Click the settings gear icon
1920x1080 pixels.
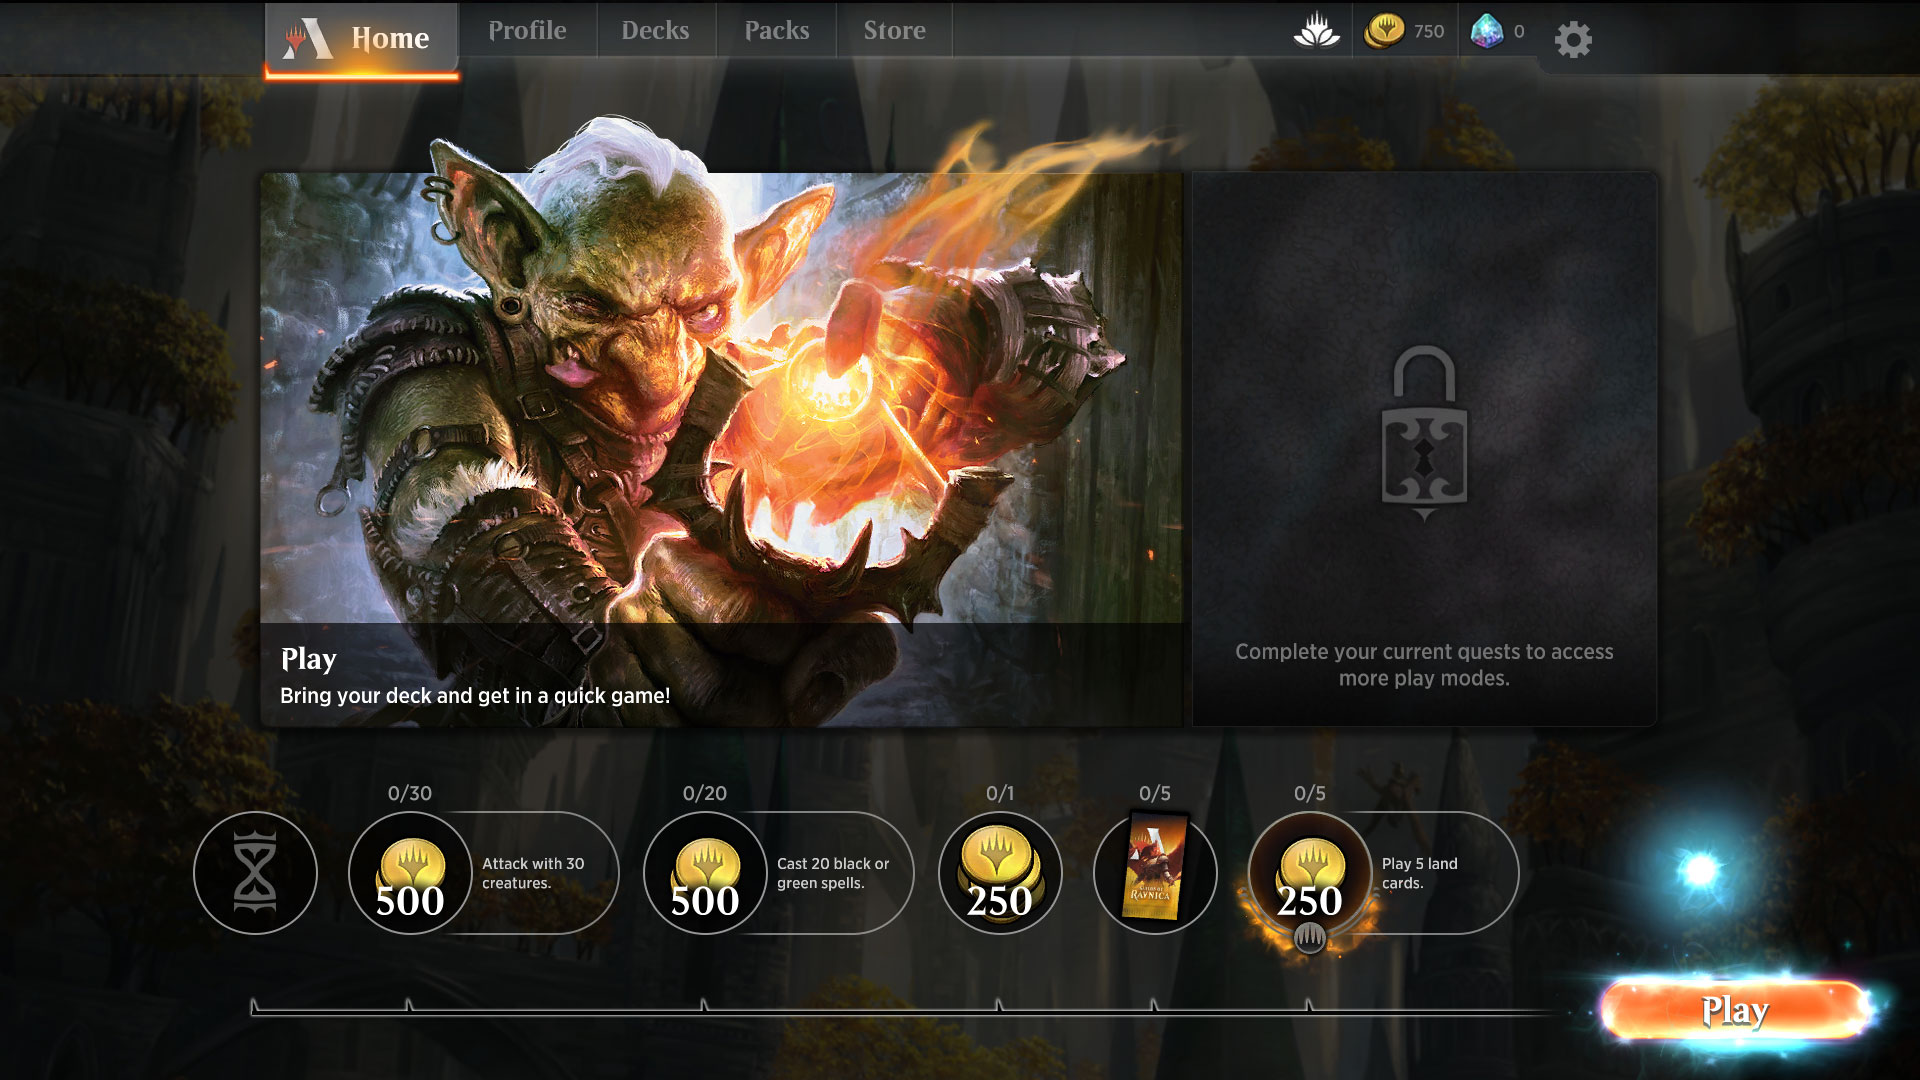pyautogui.click(x=1573, y=37)
